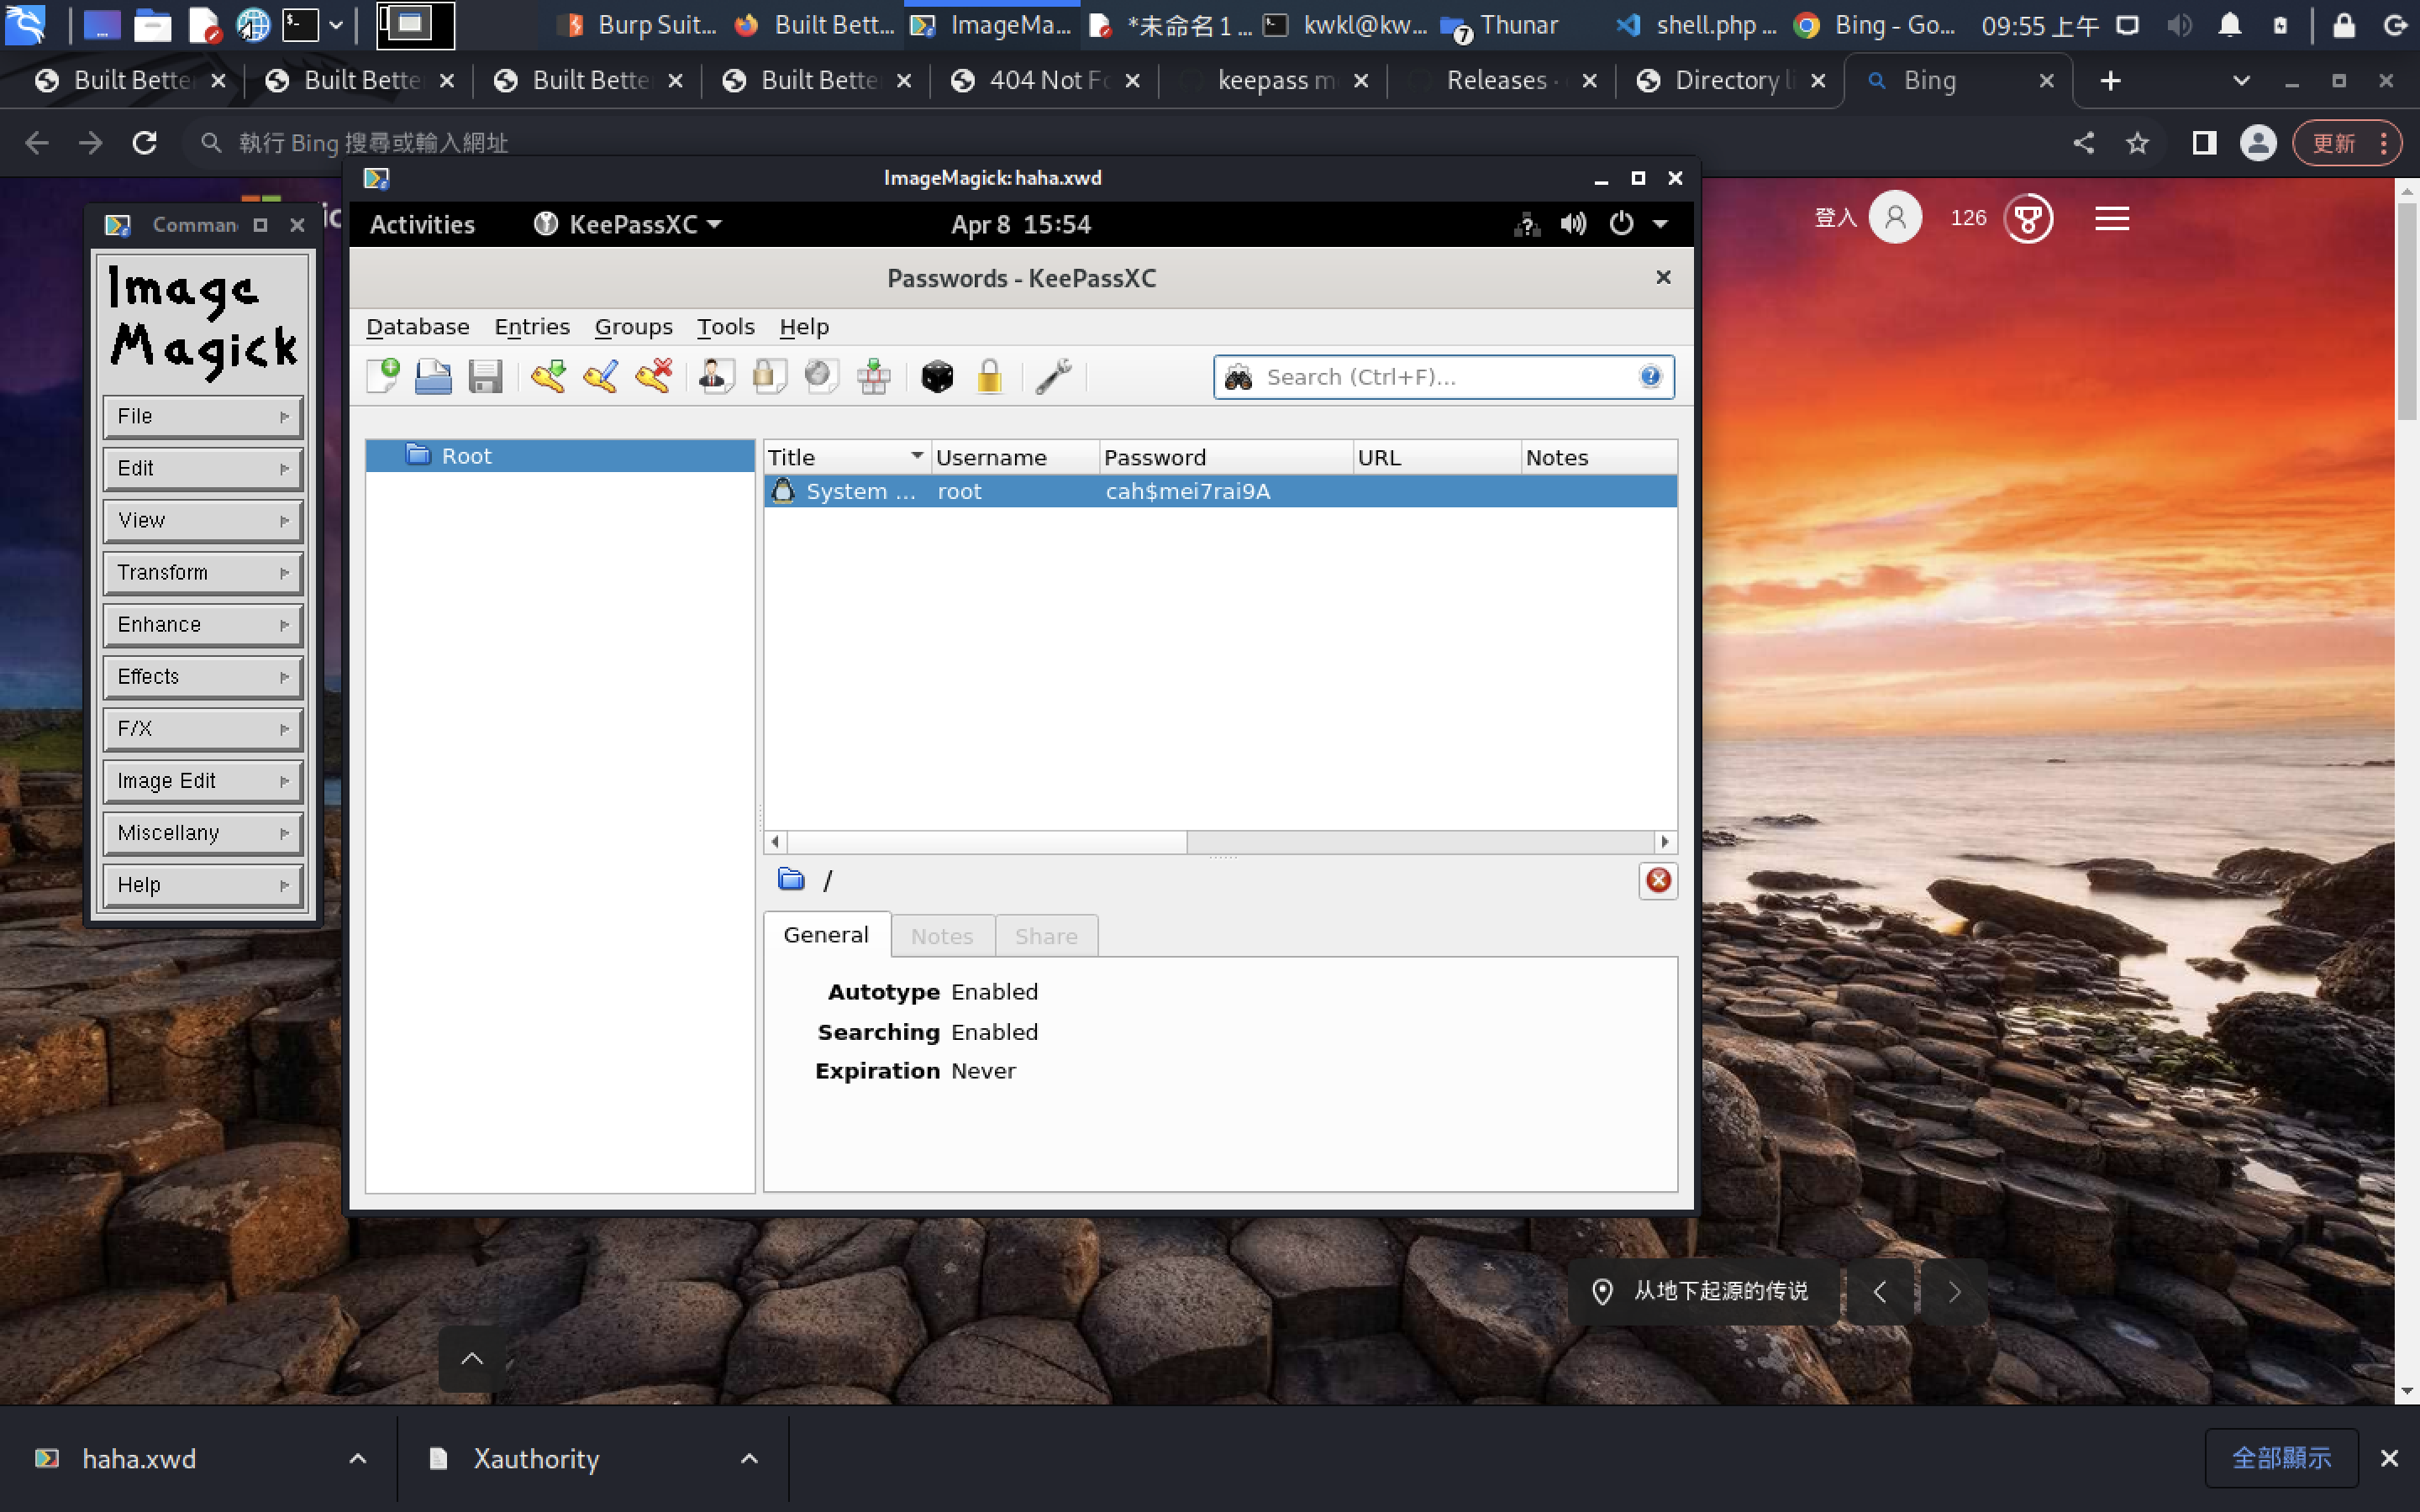Open the password generator dice icon
This screenshot has width=2420, height=1512.
point(937,376)
